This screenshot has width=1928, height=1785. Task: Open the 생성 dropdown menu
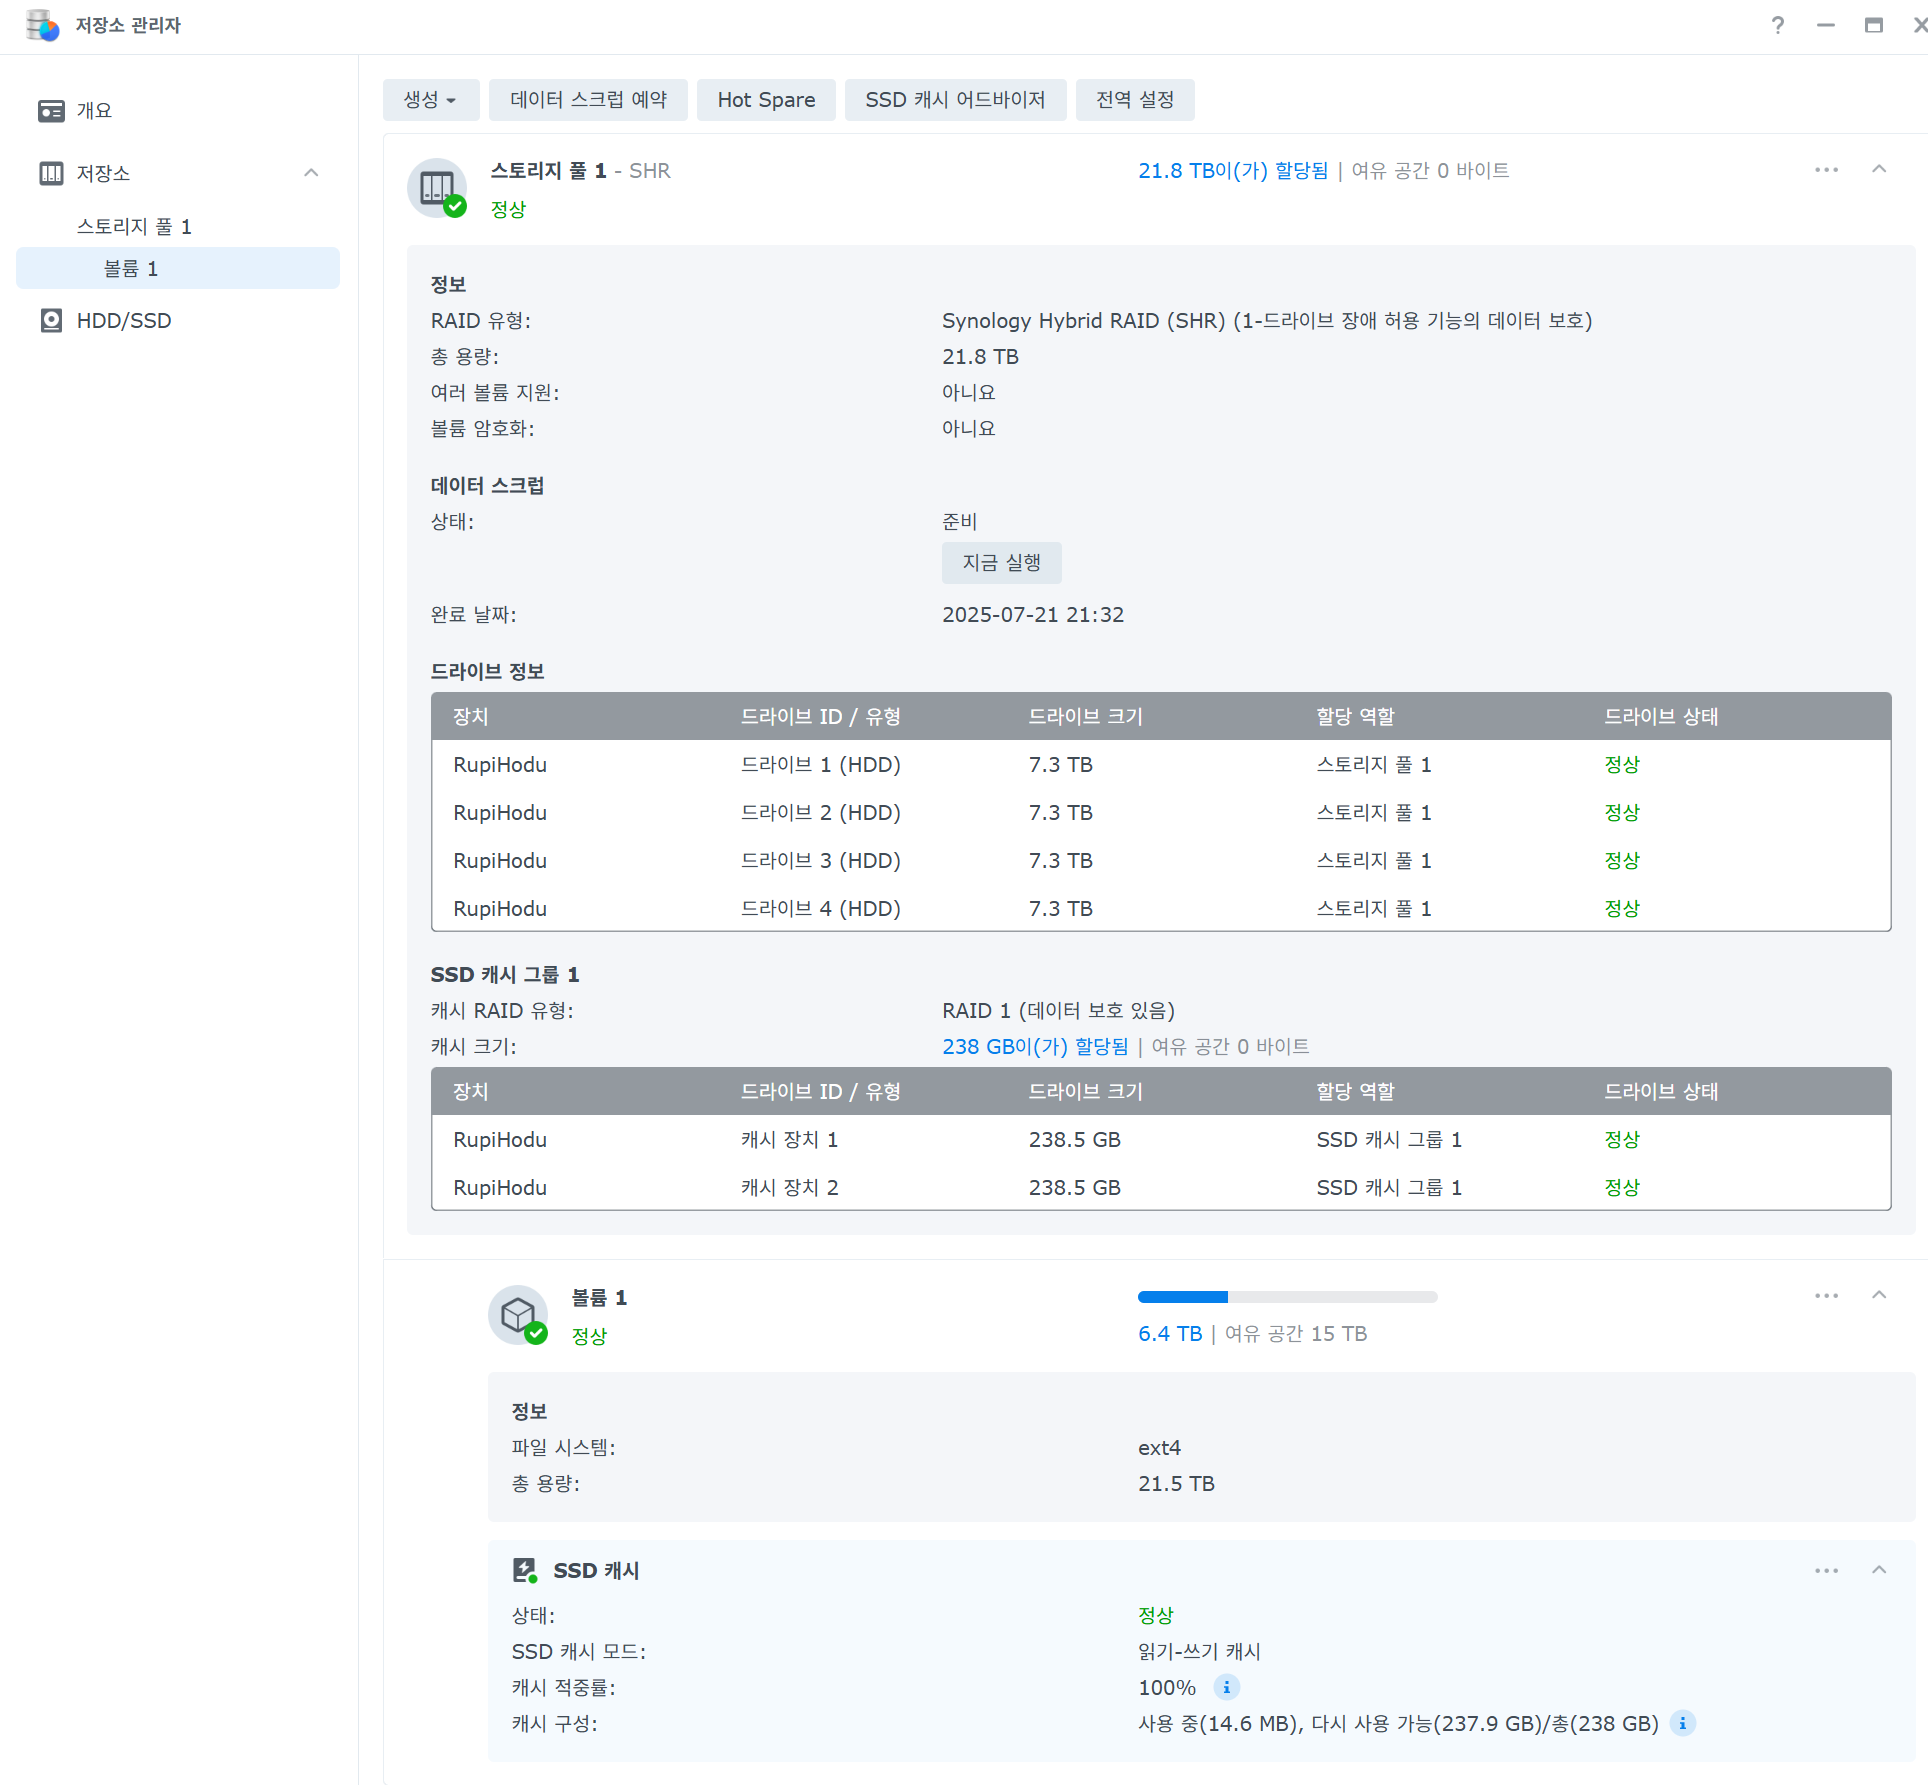click(430, 100)
